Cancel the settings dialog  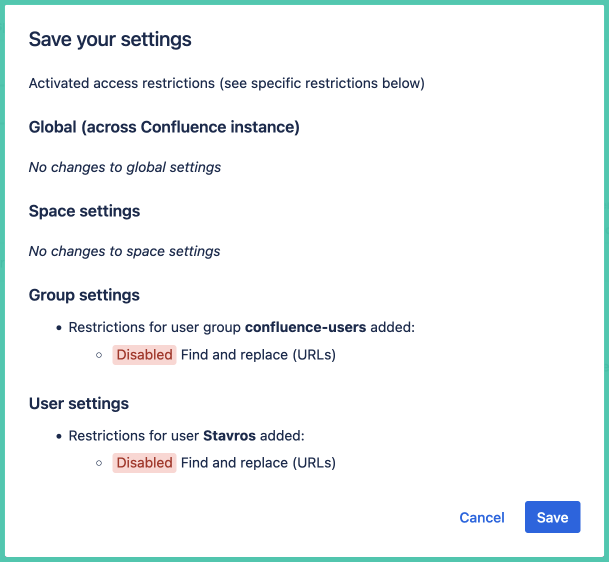(x=481, y=517)
